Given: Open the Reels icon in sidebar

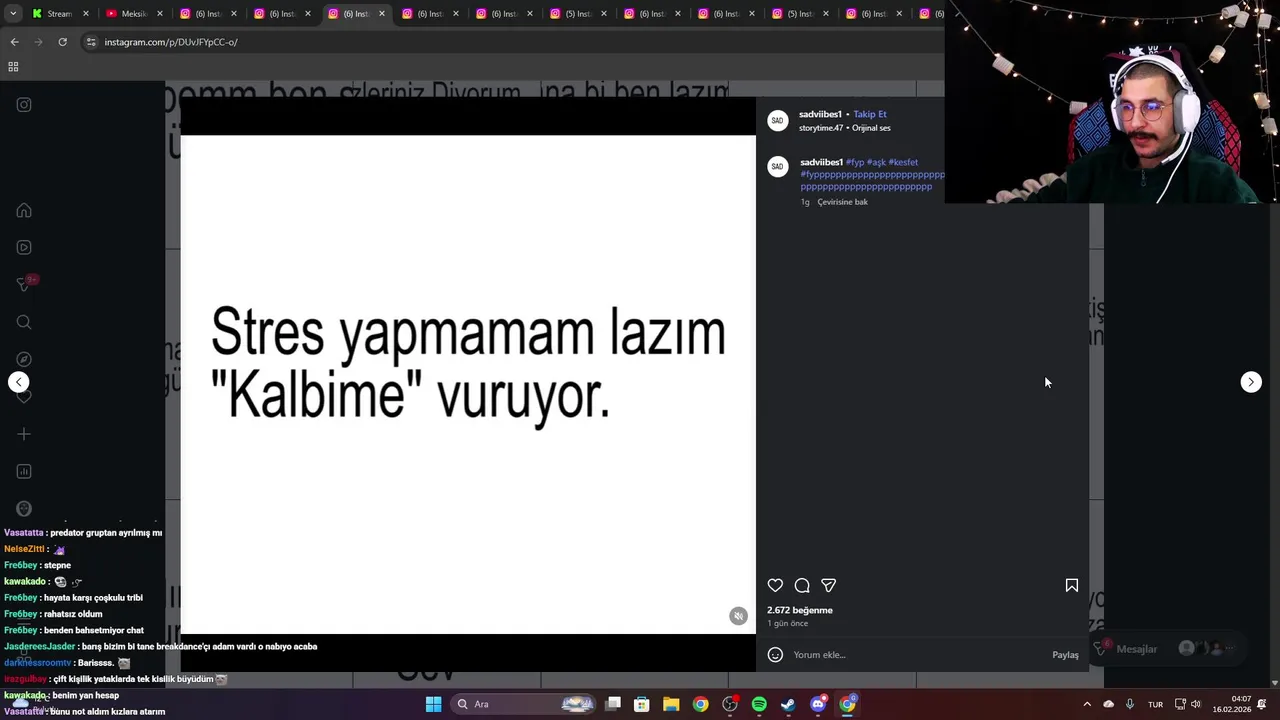Looking at the screenshot, I should pyautogui.click(x=24, y=248).
